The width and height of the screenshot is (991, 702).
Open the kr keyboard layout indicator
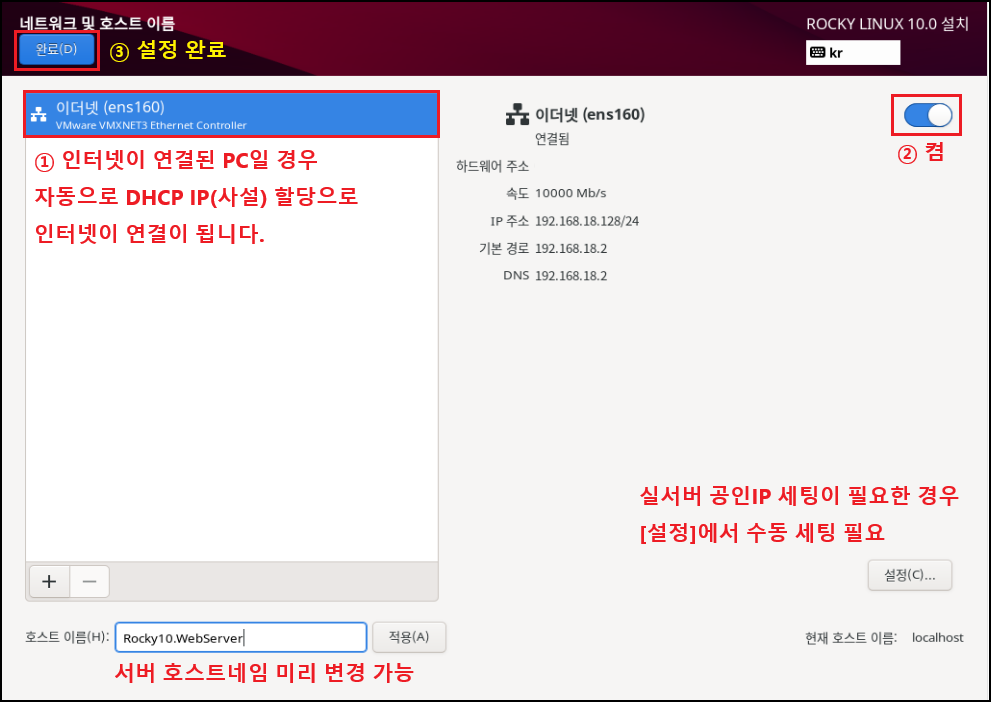click(x=853, y=52)
